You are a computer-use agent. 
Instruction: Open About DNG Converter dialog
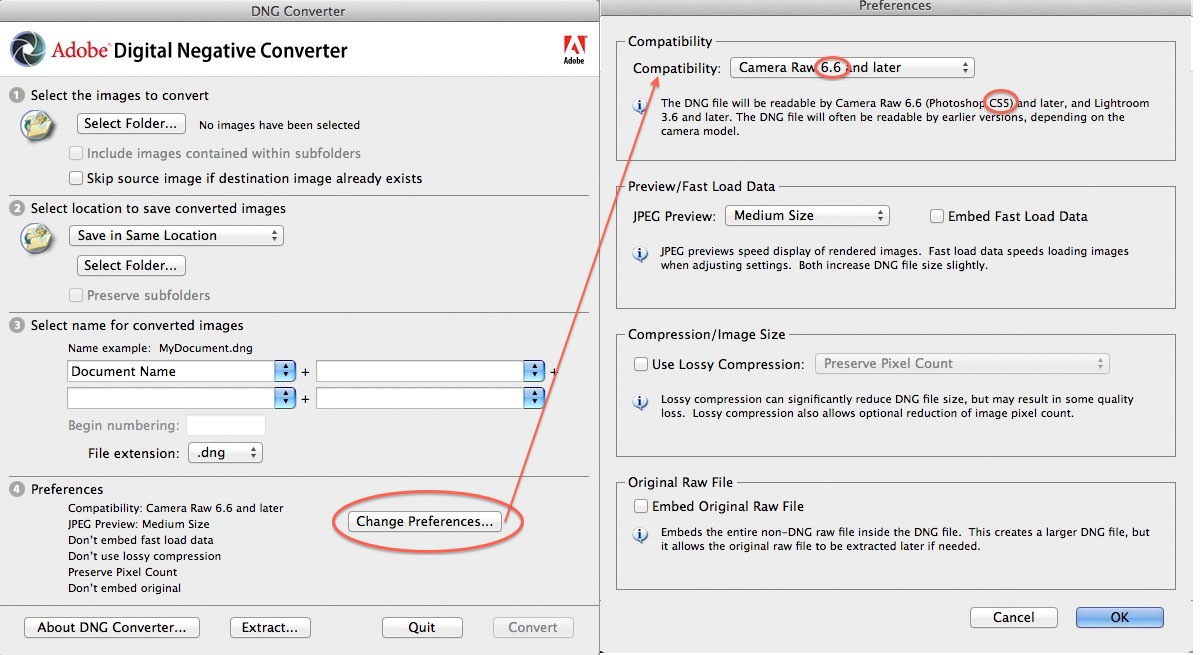tap(112, 628)
